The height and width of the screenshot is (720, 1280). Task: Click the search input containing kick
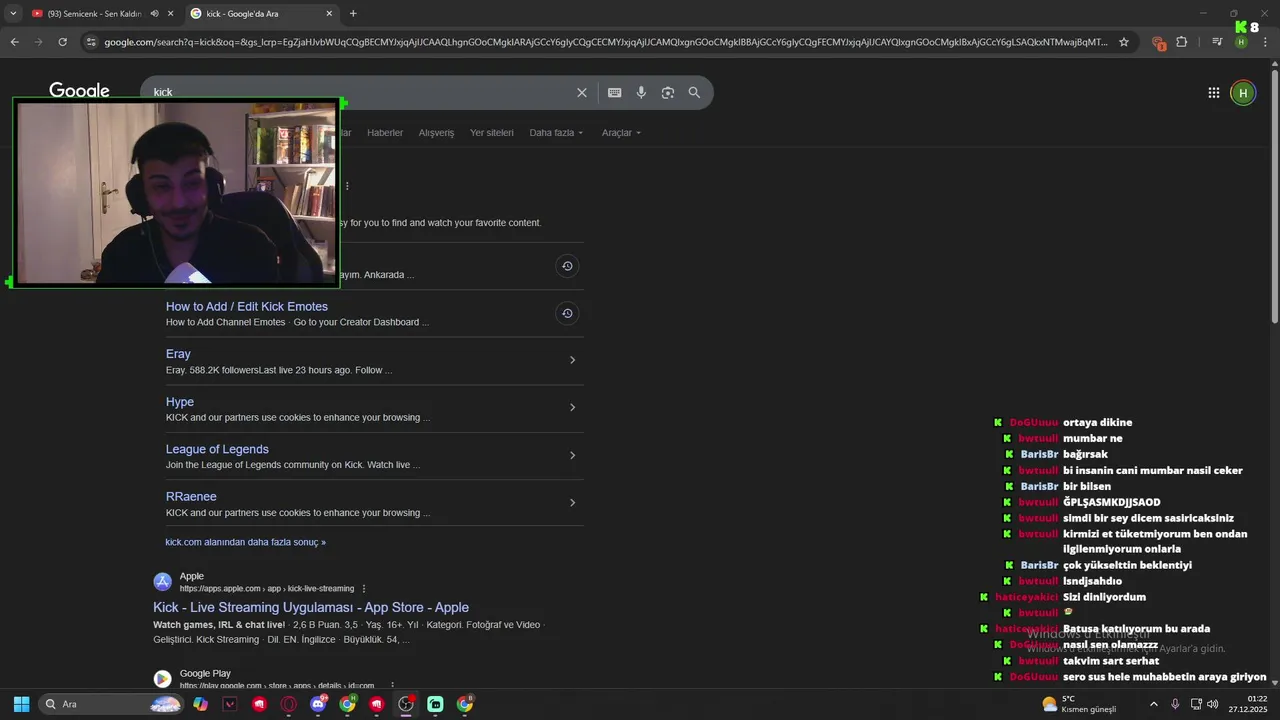click(x=360, y=92)
